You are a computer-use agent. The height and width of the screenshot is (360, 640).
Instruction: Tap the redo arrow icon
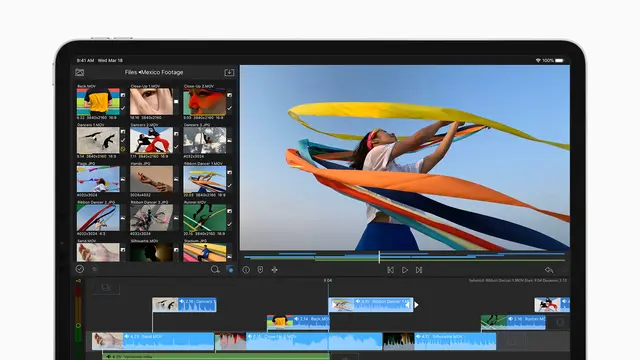564,270
